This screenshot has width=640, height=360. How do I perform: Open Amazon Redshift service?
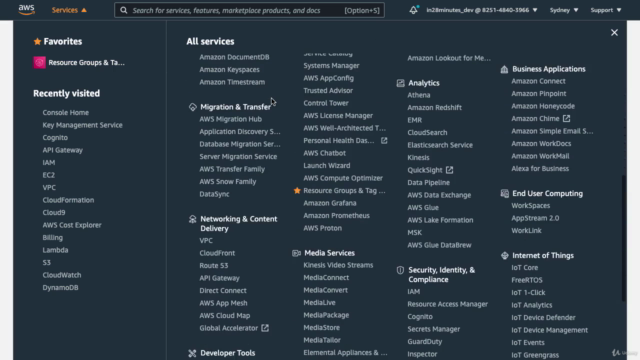[x=434, y=107]
